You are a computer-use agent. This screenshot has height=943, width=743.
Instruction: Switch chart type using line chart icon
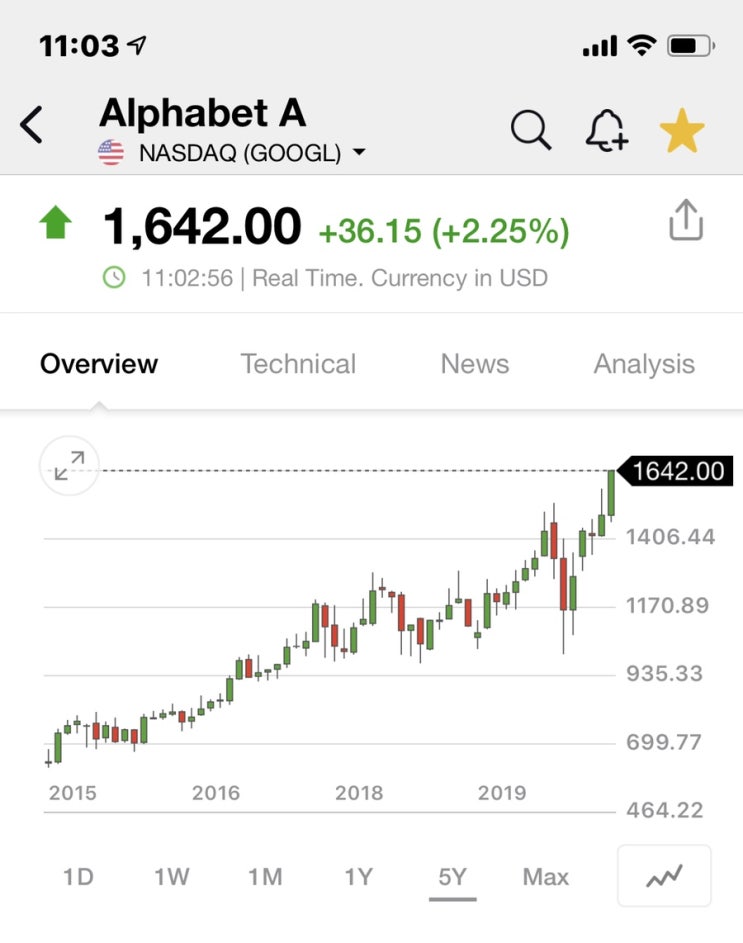coord(664,876)
